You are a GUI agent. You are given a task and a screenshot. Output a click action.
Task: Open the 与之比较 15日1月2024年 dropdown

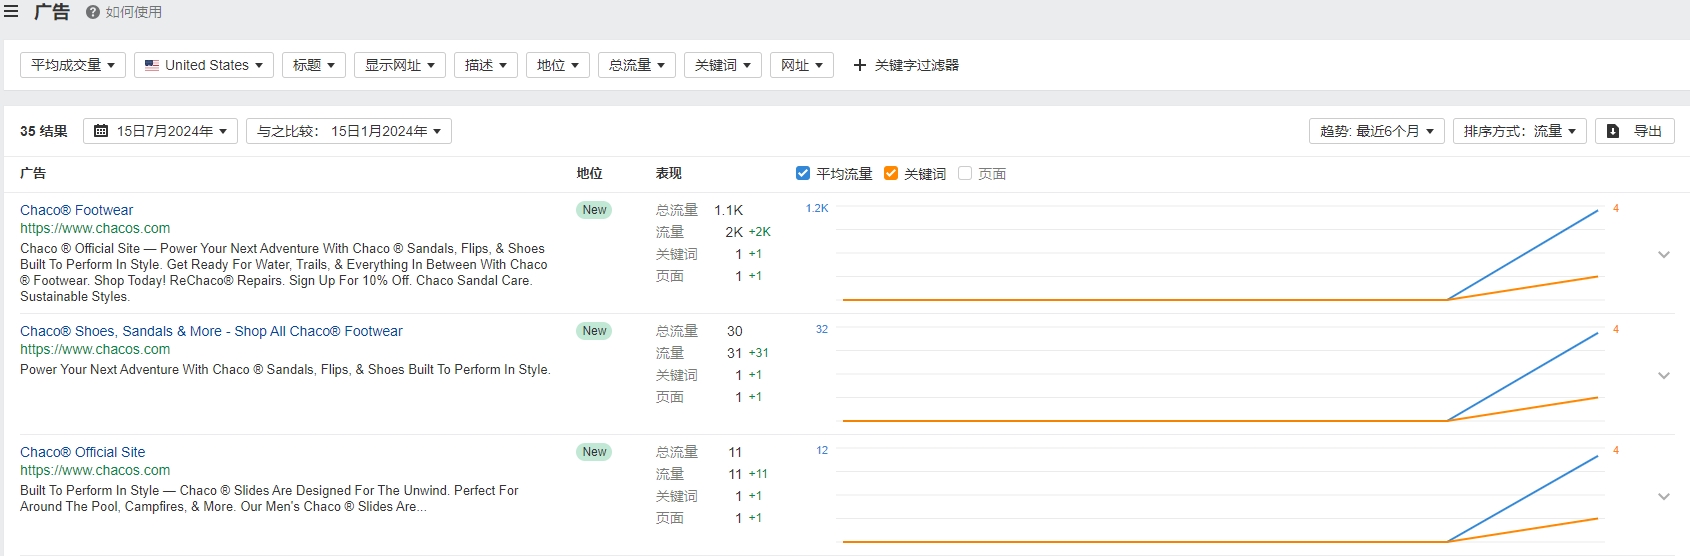[349, 131]
